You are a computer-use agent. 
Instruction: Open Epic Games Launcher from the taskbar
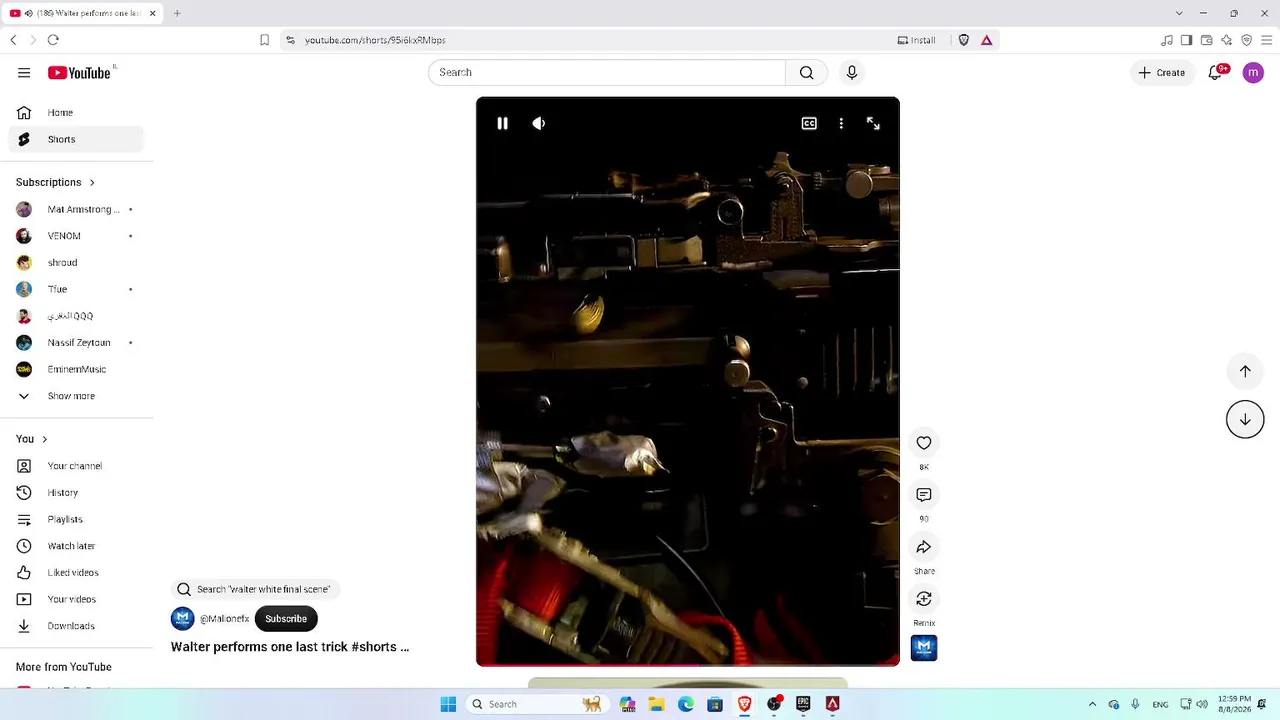pyautogui.click(x=803, y=704)
